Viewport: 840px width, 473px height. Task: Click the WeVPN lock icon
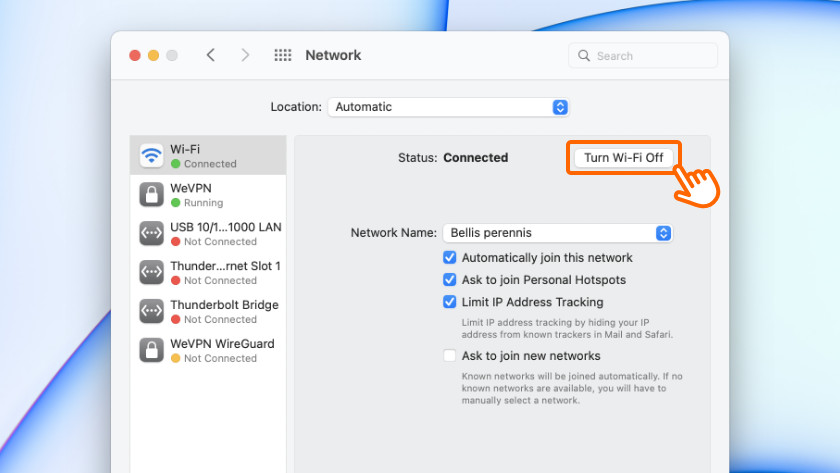(151, 195)
